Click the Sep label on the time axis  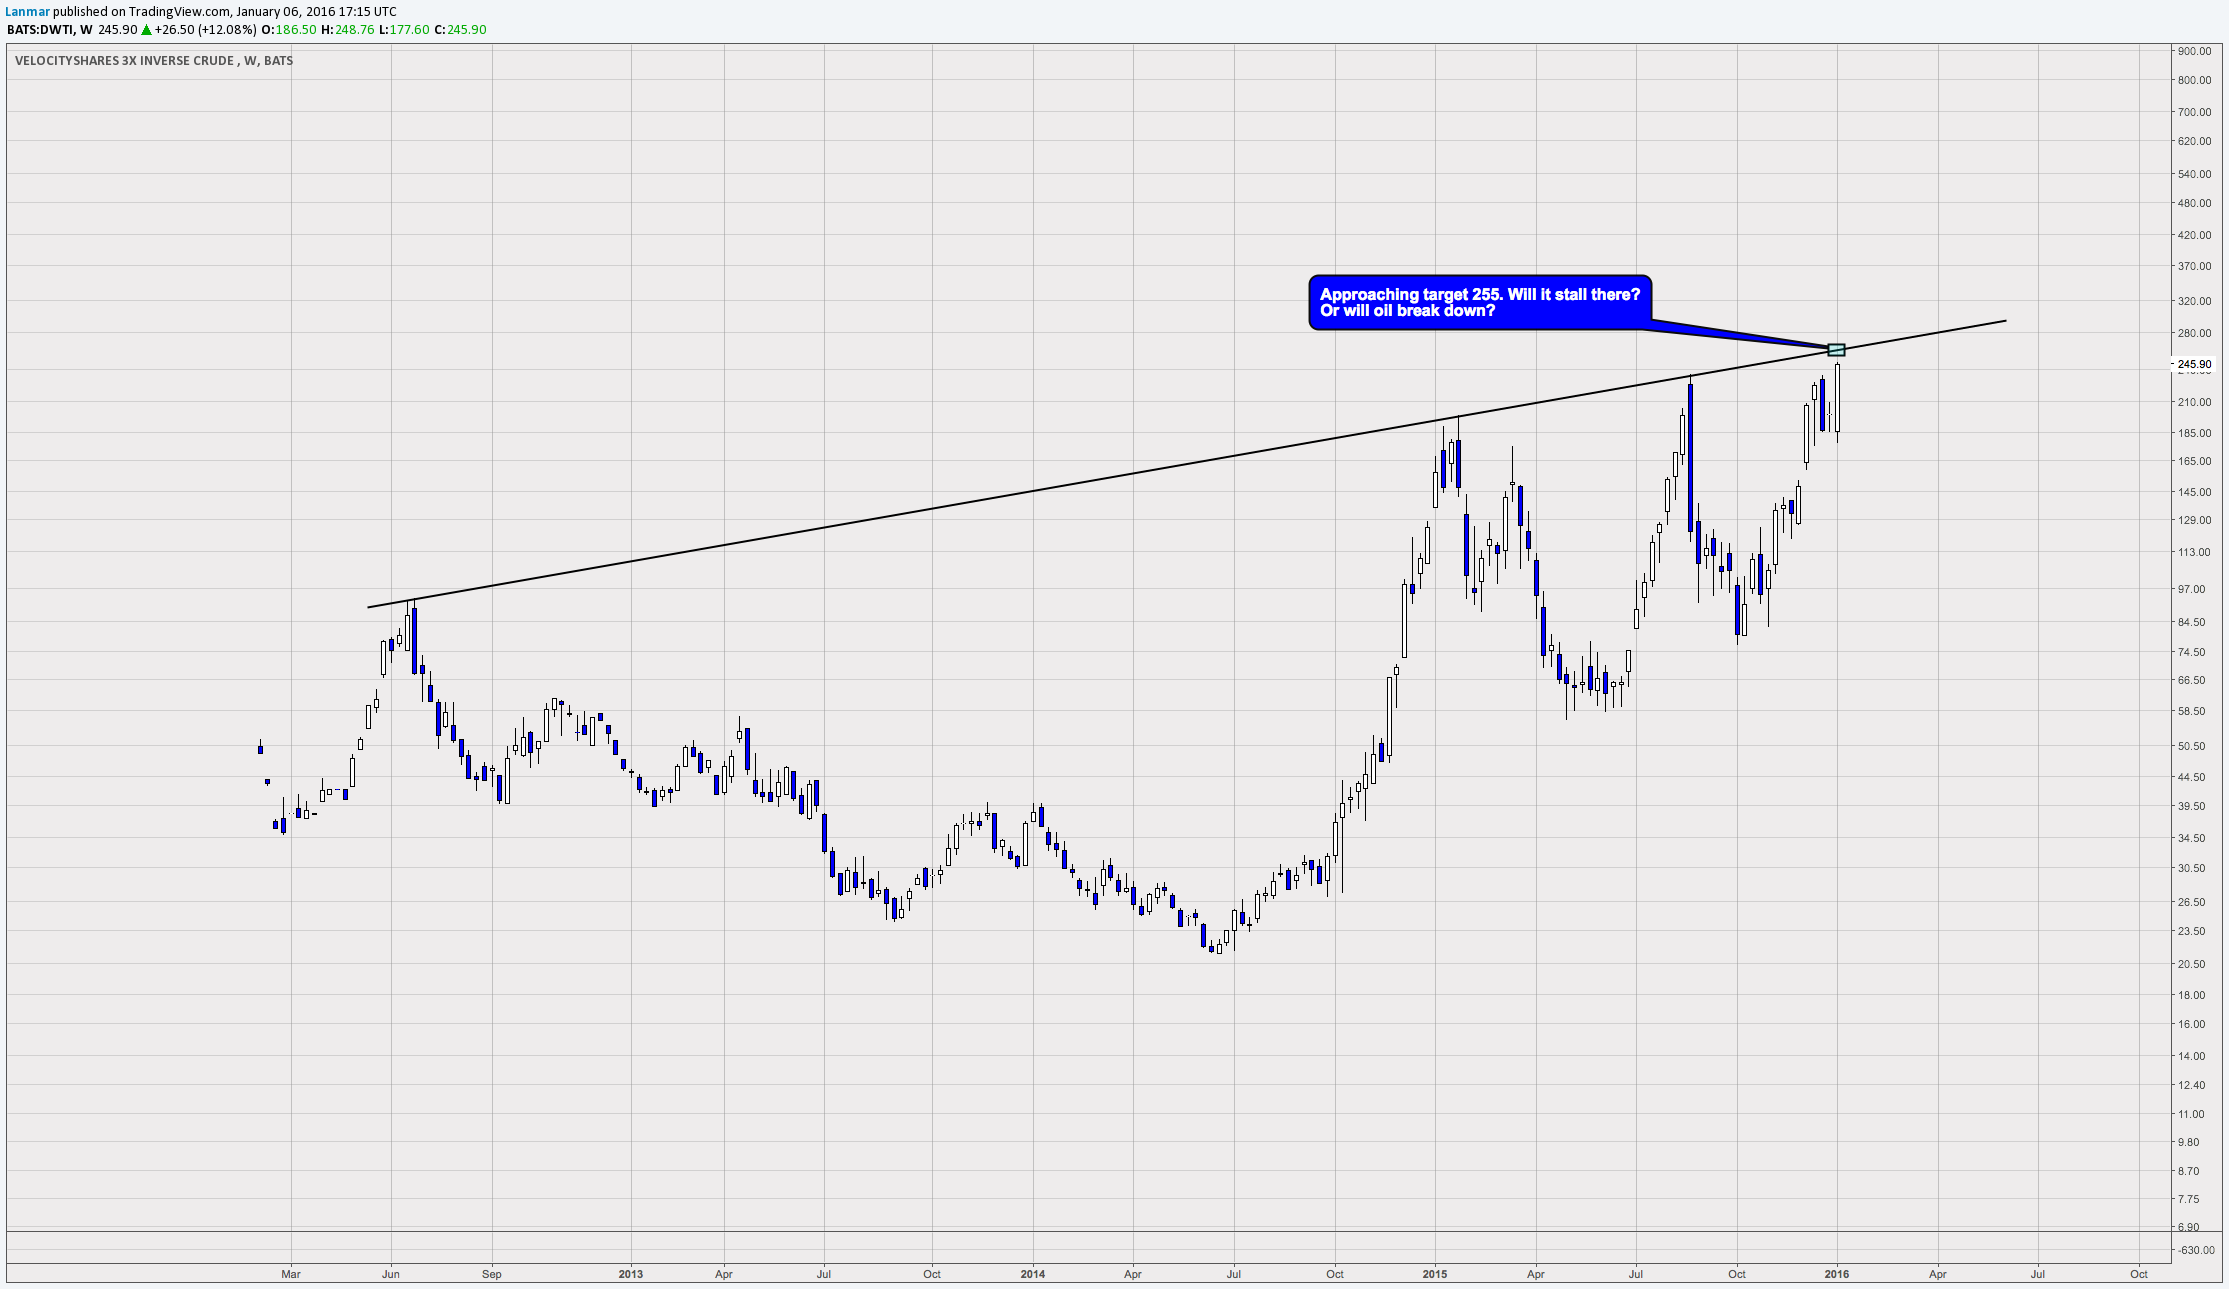pos(492,1274)
